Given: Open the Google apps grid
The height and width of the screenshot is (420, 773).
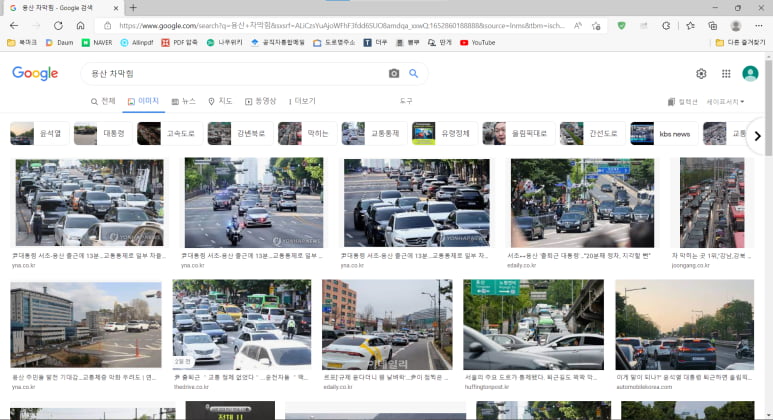Looking at the screenshot, I should point(726,73).
